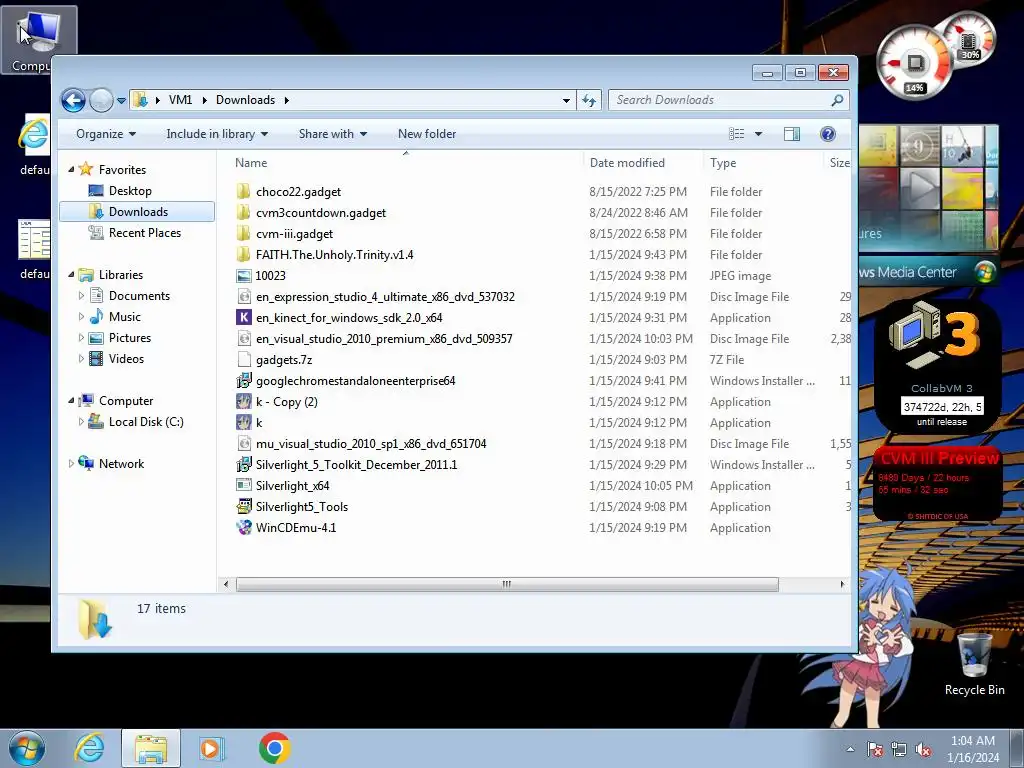This screenshot has height=768, width=1024.
Task: Expand the Network node
Action: tap(71, 464)
